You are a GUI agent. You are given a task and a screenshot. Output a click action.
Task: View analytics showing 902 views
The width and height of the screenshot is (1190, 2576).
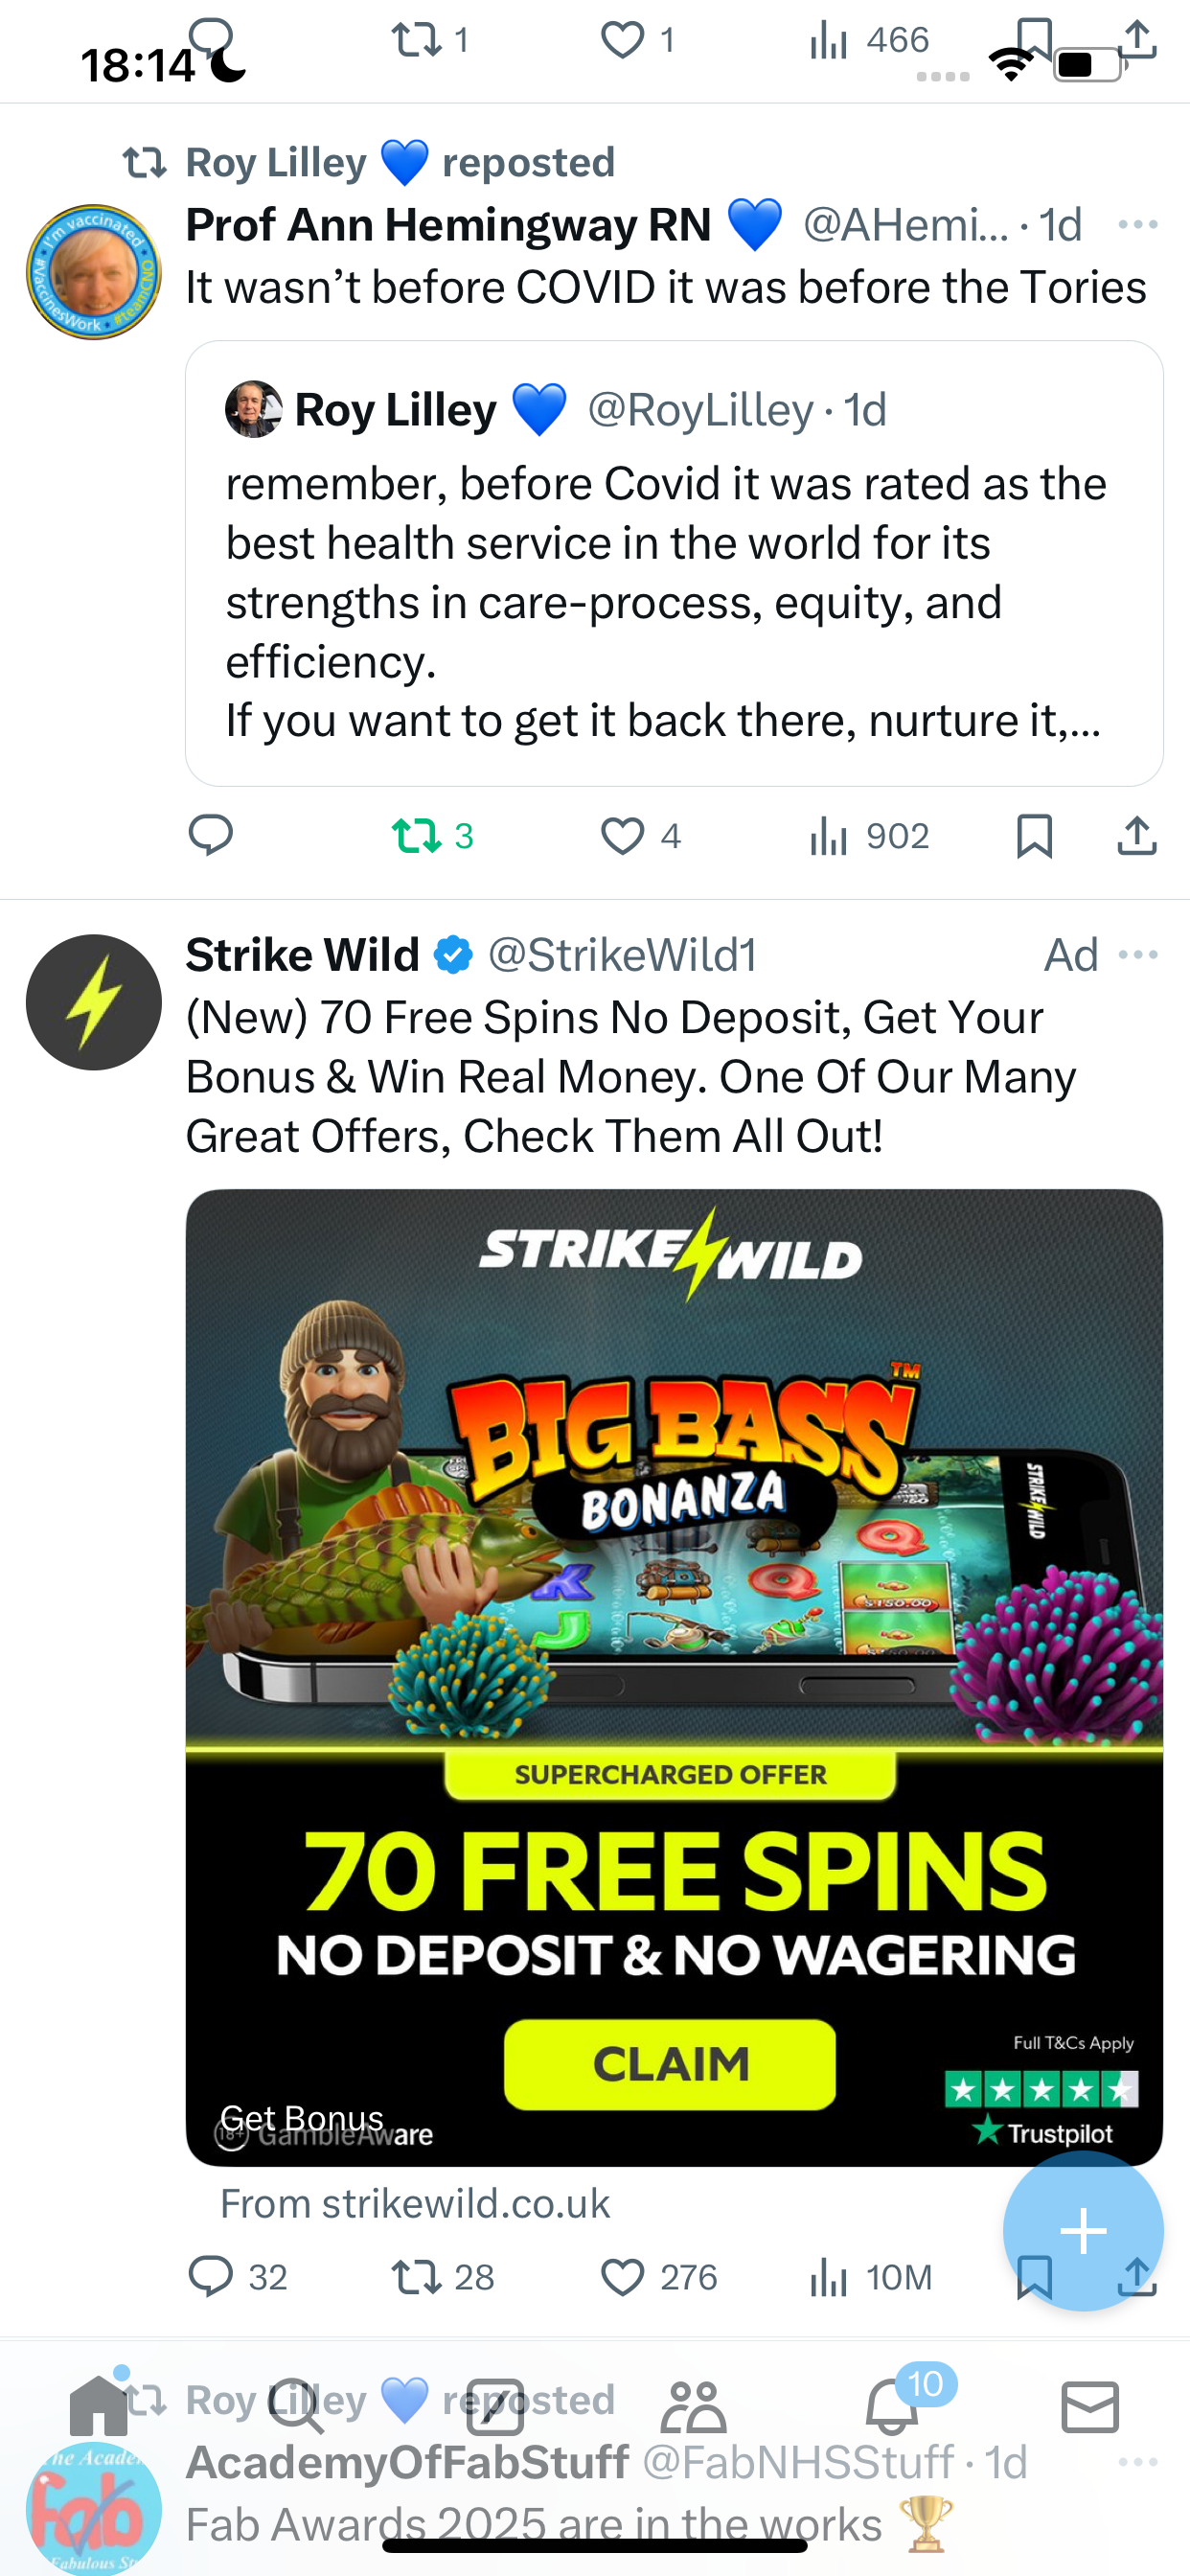pyautogui.click(x=869, y=835)
